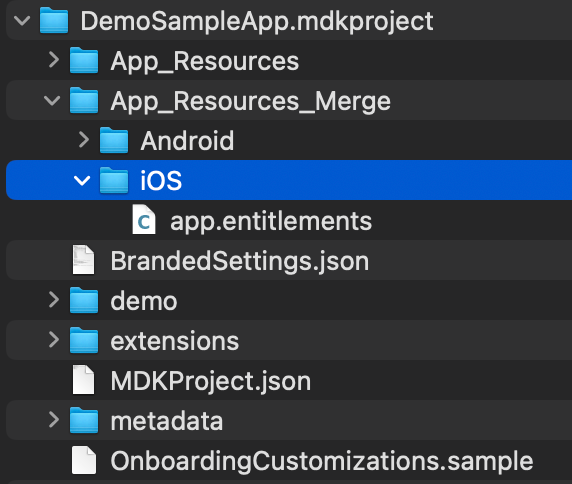The height and width of the screenshot is (484, 572).
Task: Select the app.entitlements file name
Action: (271, 221)
